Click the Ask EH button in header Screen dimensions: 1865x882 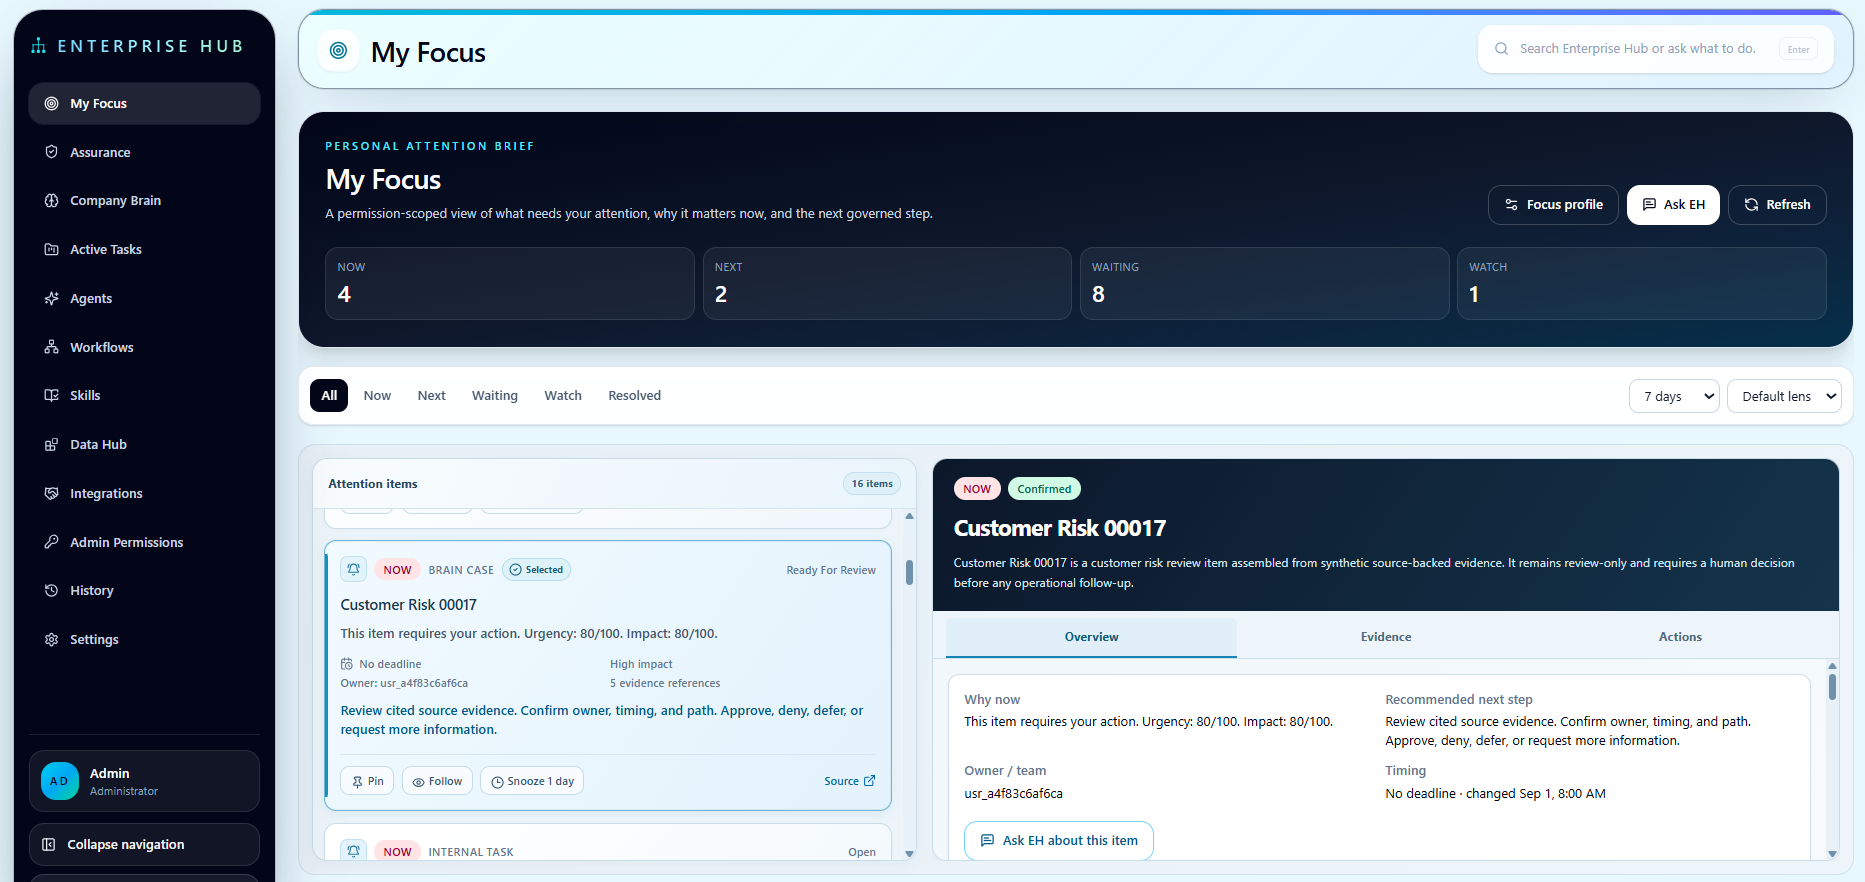[x=1673, y=205]
